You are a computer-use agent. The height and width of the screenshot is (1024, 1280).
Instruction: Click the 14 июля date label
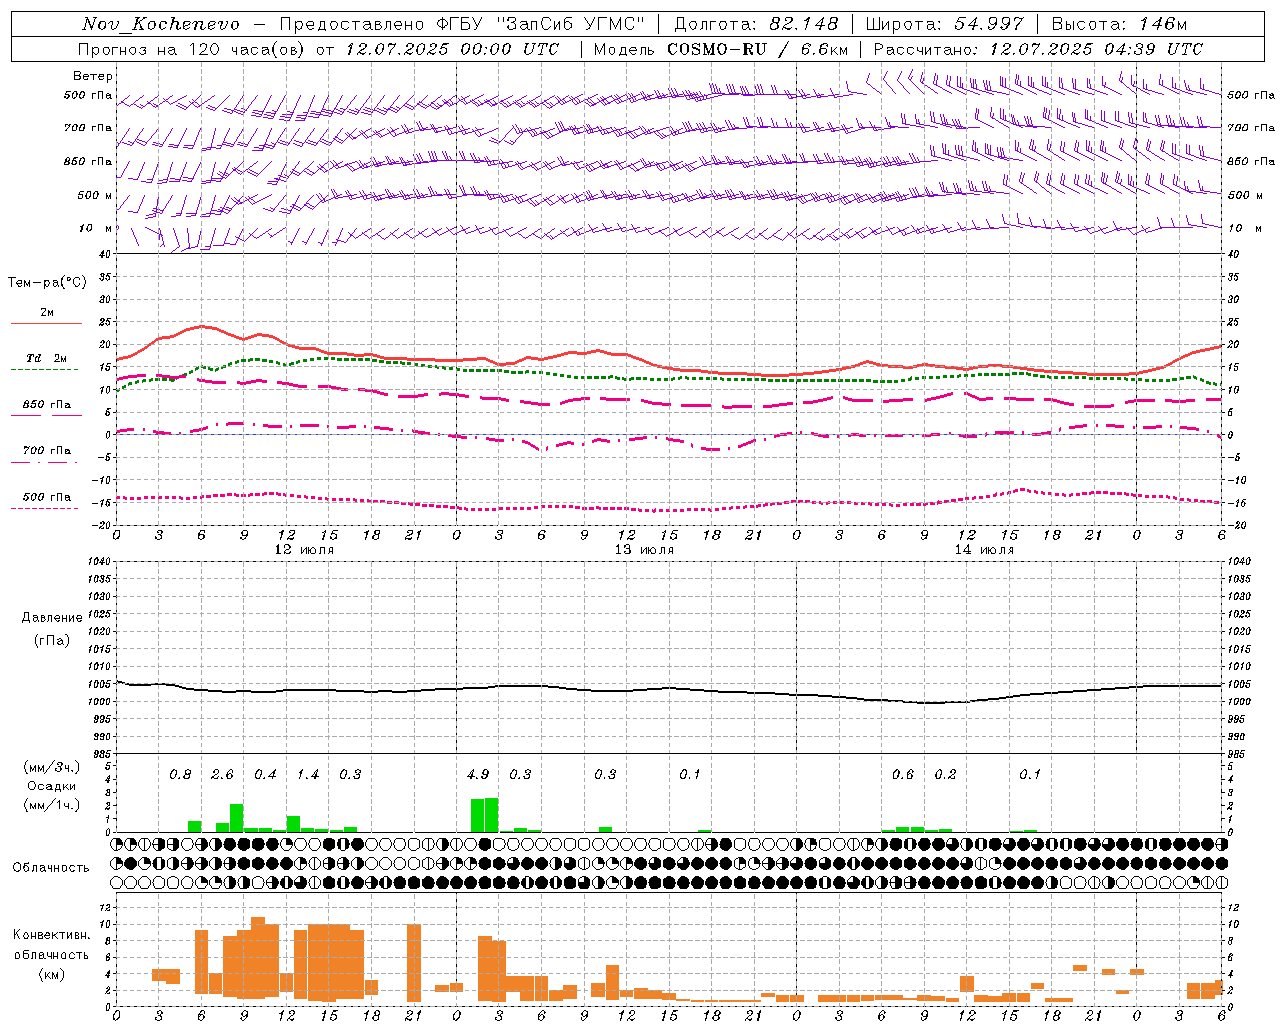coord(984,549)
